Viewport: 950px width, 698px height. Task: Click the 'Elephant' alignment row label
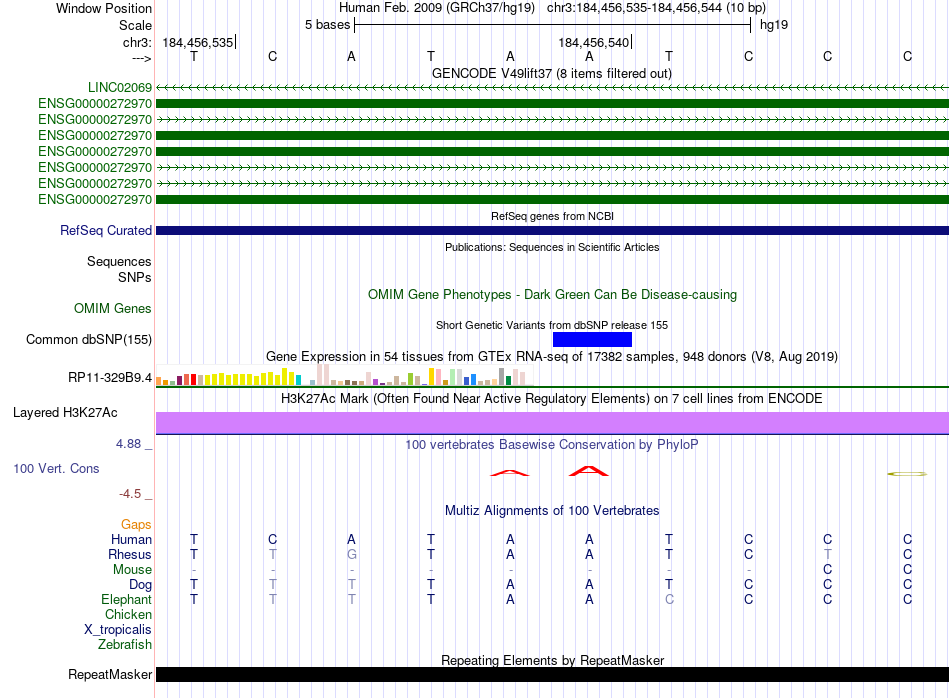[126, 599]
